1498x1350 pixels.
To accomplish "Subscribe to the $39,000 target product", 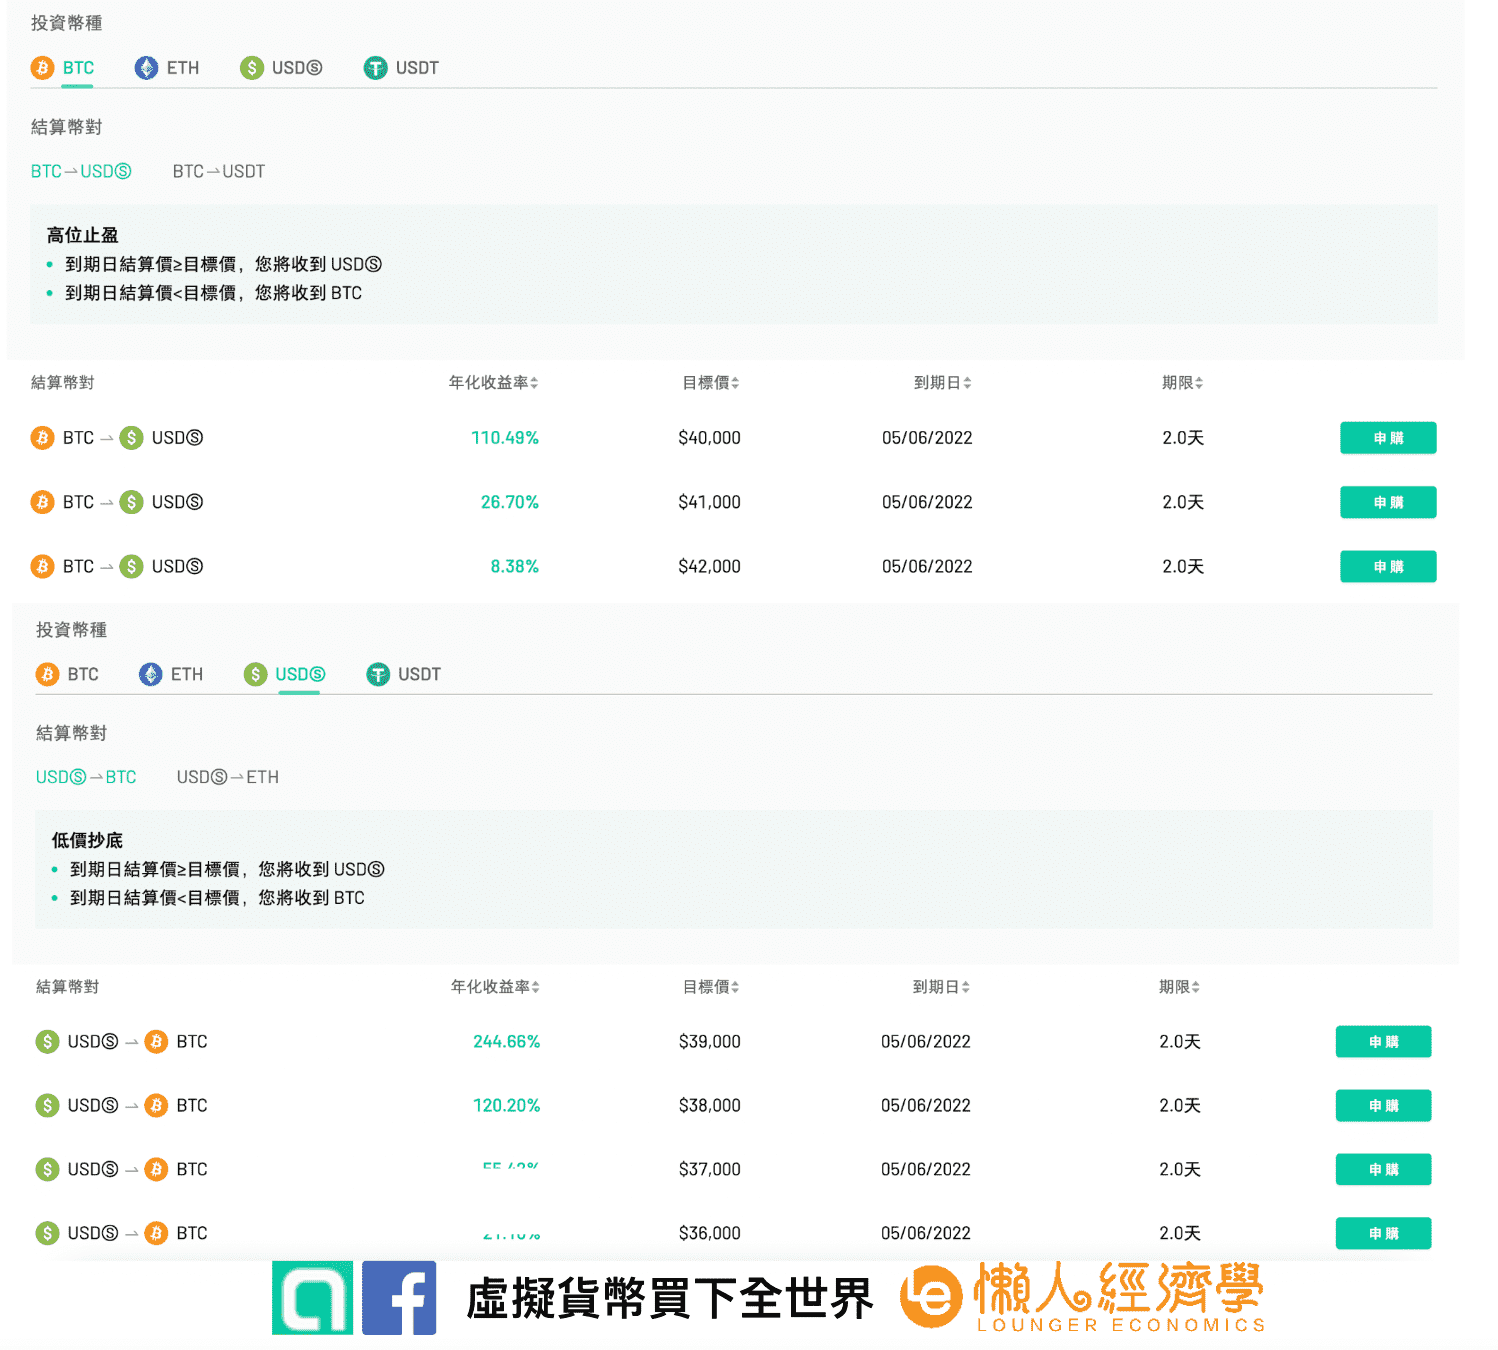I will (1384, 1042).
